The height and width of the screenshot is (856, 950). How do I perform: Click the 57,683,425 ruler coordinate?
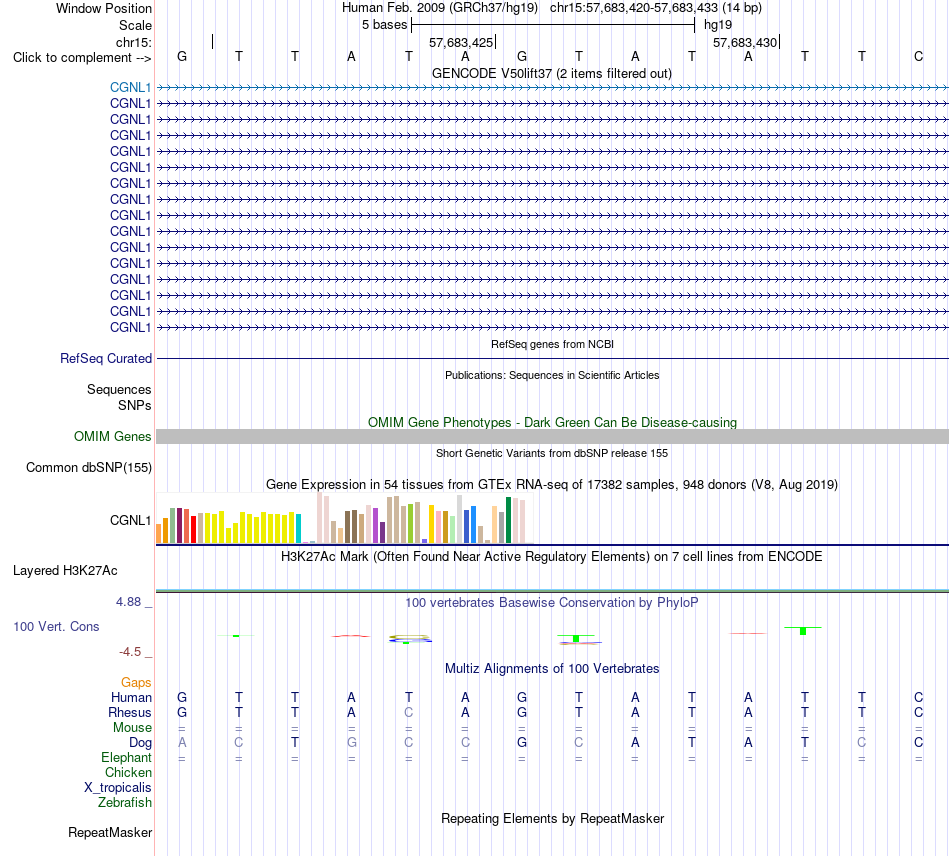click(461, 42)
